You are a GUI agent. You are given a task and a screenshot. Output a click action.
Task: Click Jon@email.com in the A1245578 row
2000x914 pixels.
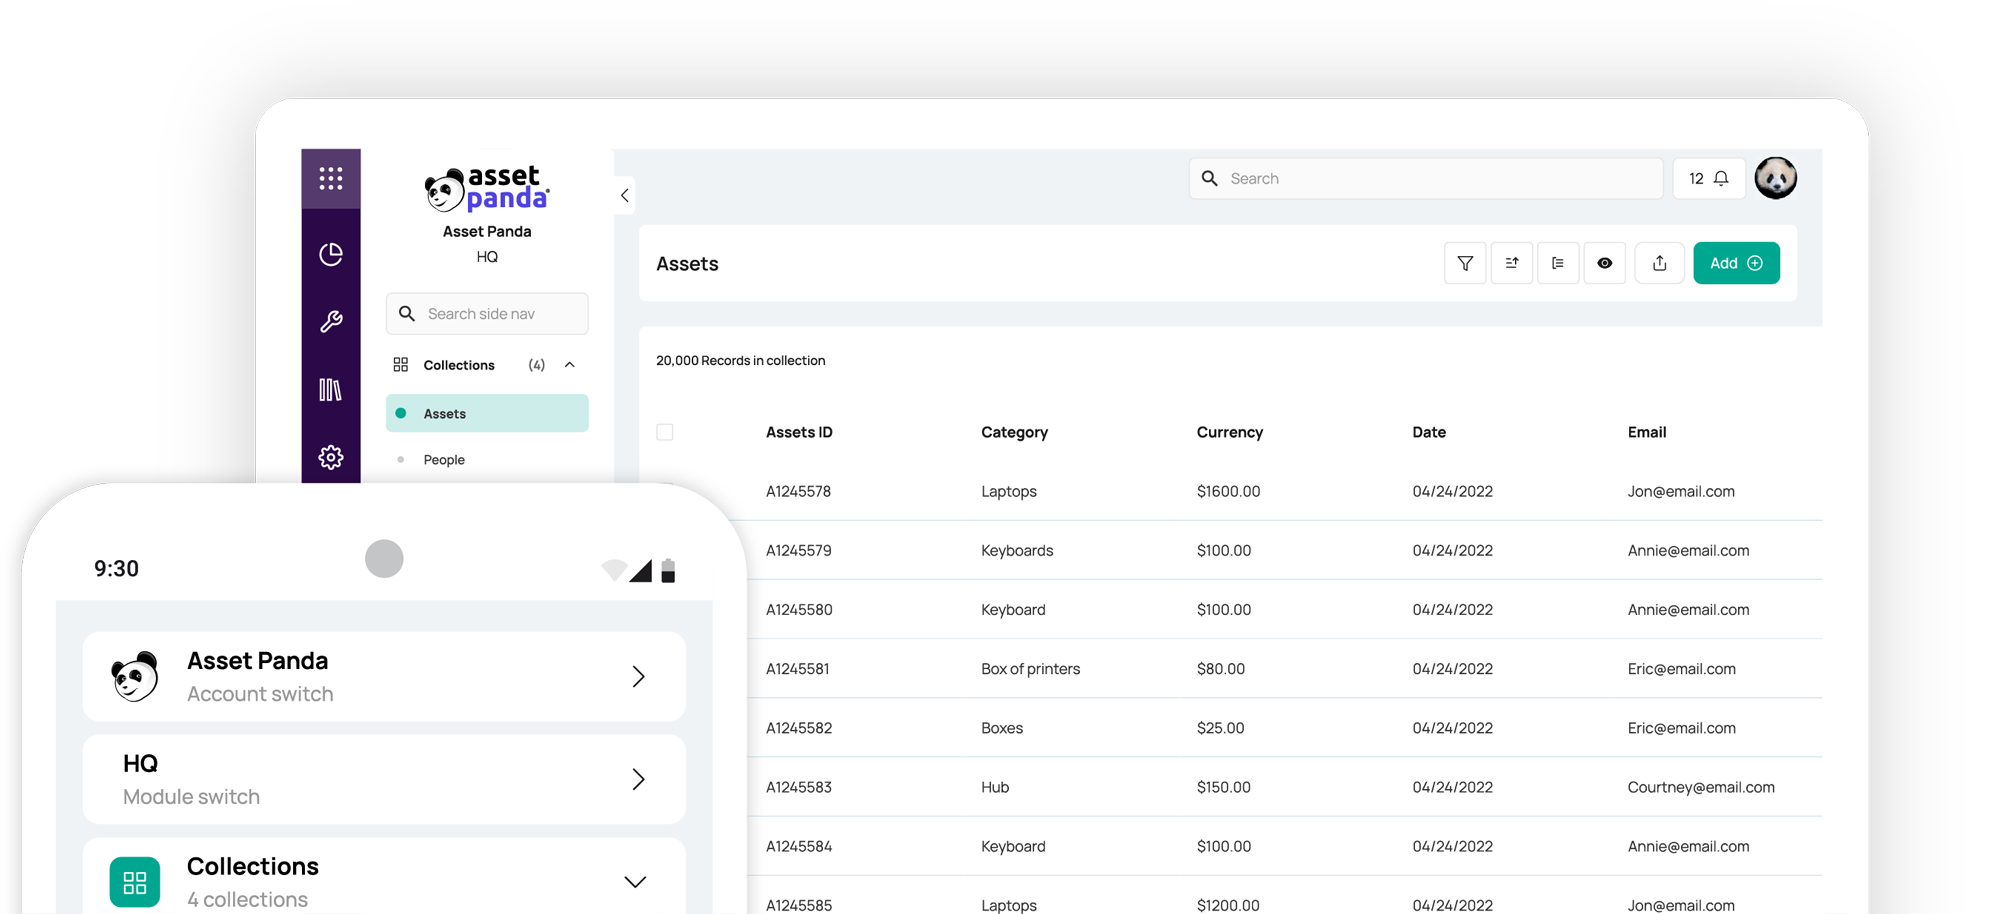(1681, 491)
